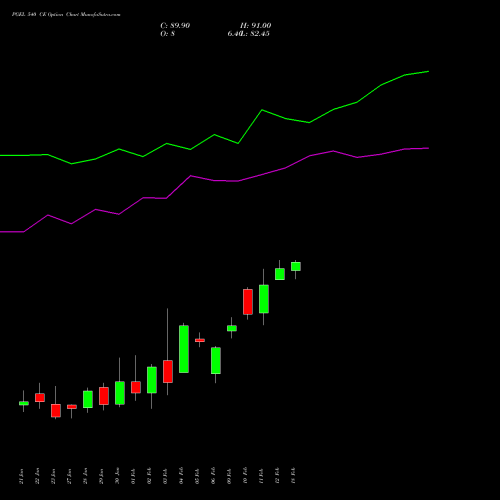Click the thin red candle above 05 Feb
The width and height of the screenshot is (500, 500).
click(x=200, y=340)
